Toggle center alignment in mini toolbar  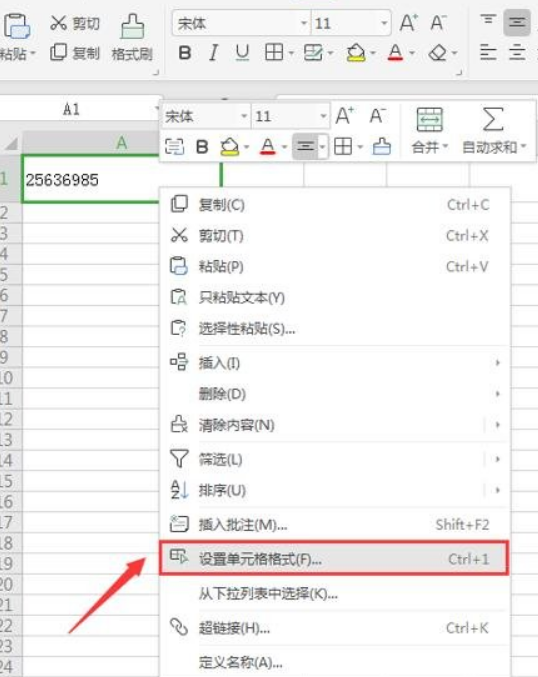pyautogui.click(x=305, y=147)
